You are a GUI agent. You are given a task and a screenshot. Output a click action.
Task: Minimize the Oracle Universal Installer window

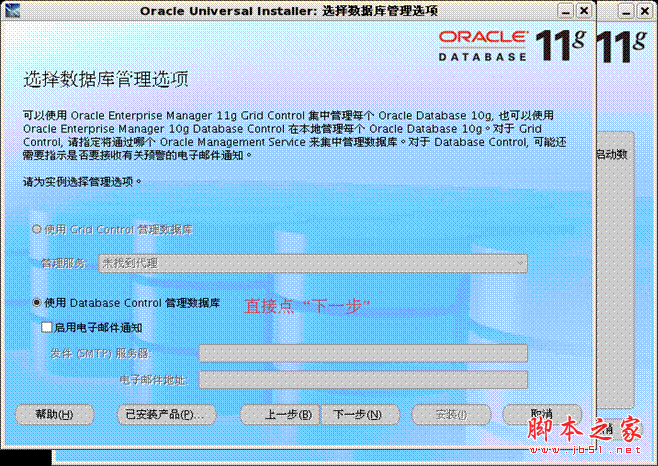[x=566, y=10]
